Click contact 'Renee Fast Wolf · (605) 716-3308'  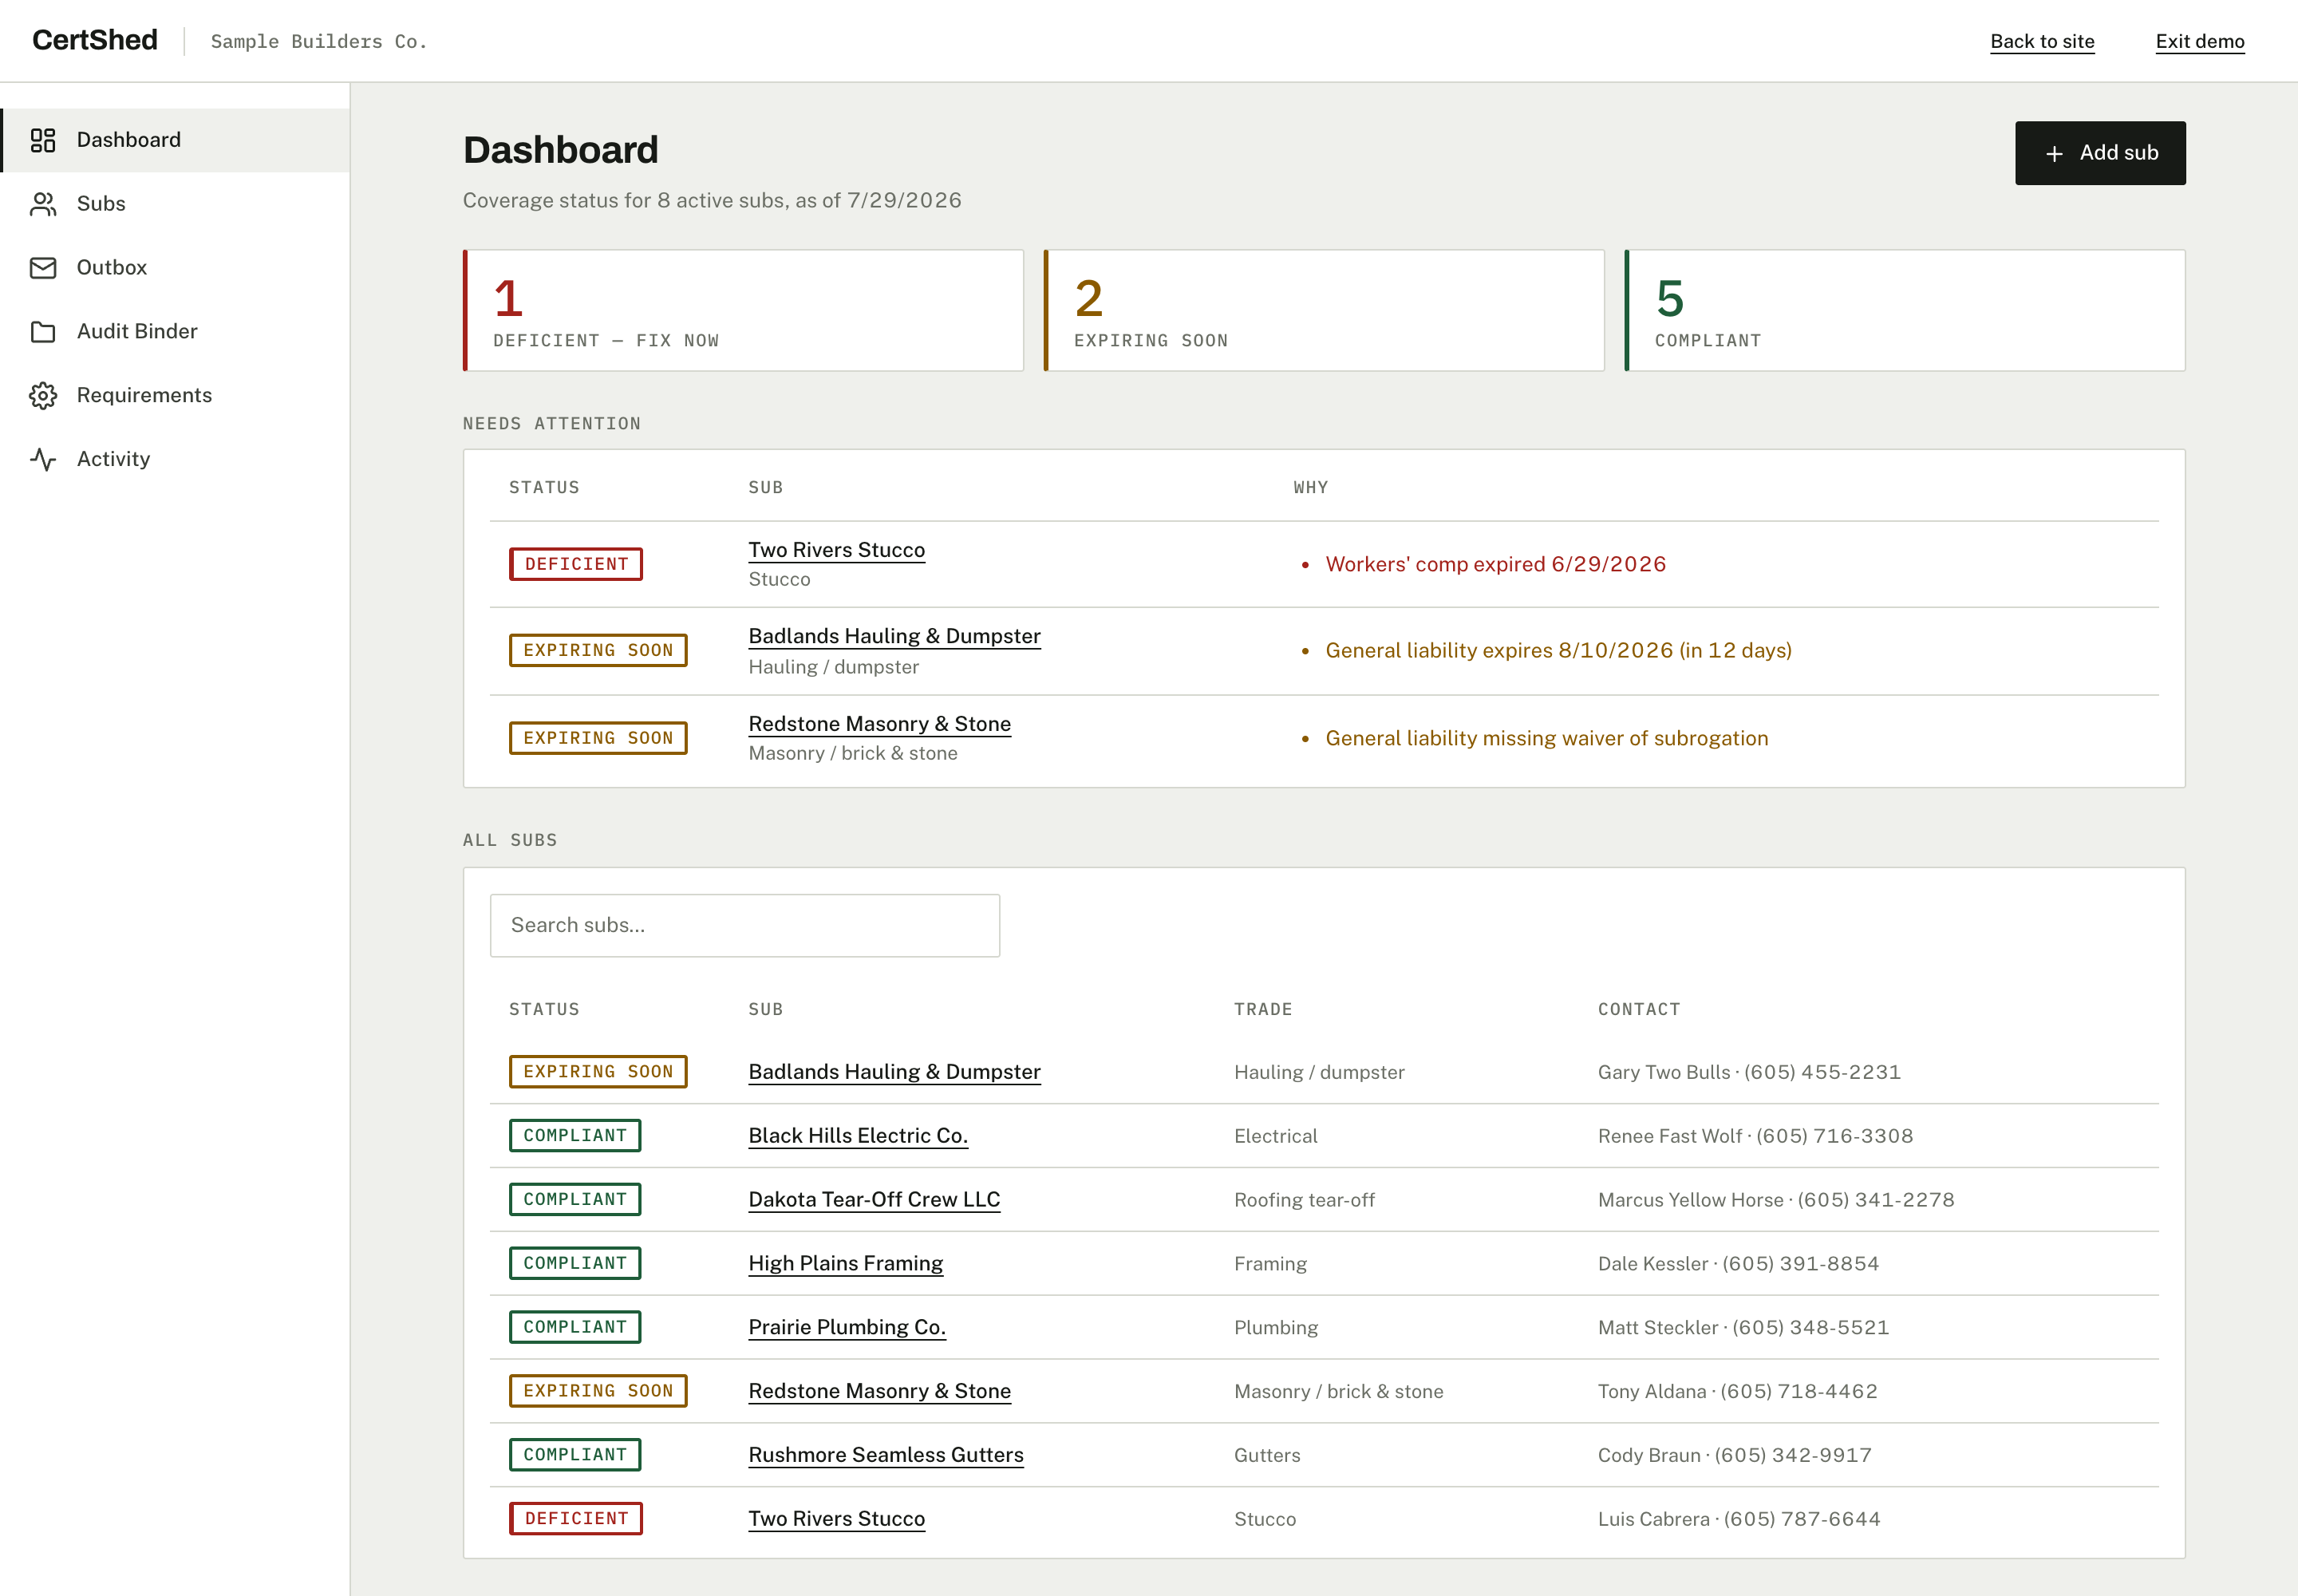(1755, 1136)
